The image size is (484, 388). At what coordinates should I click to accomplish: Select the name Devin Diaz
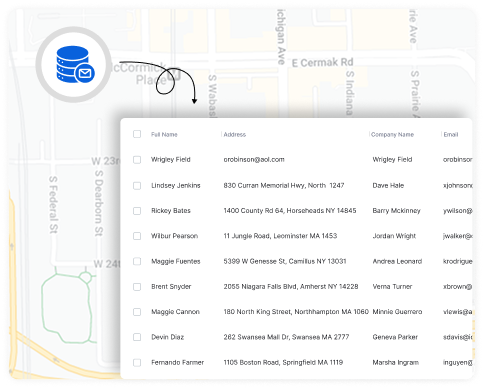pos(167,337)
